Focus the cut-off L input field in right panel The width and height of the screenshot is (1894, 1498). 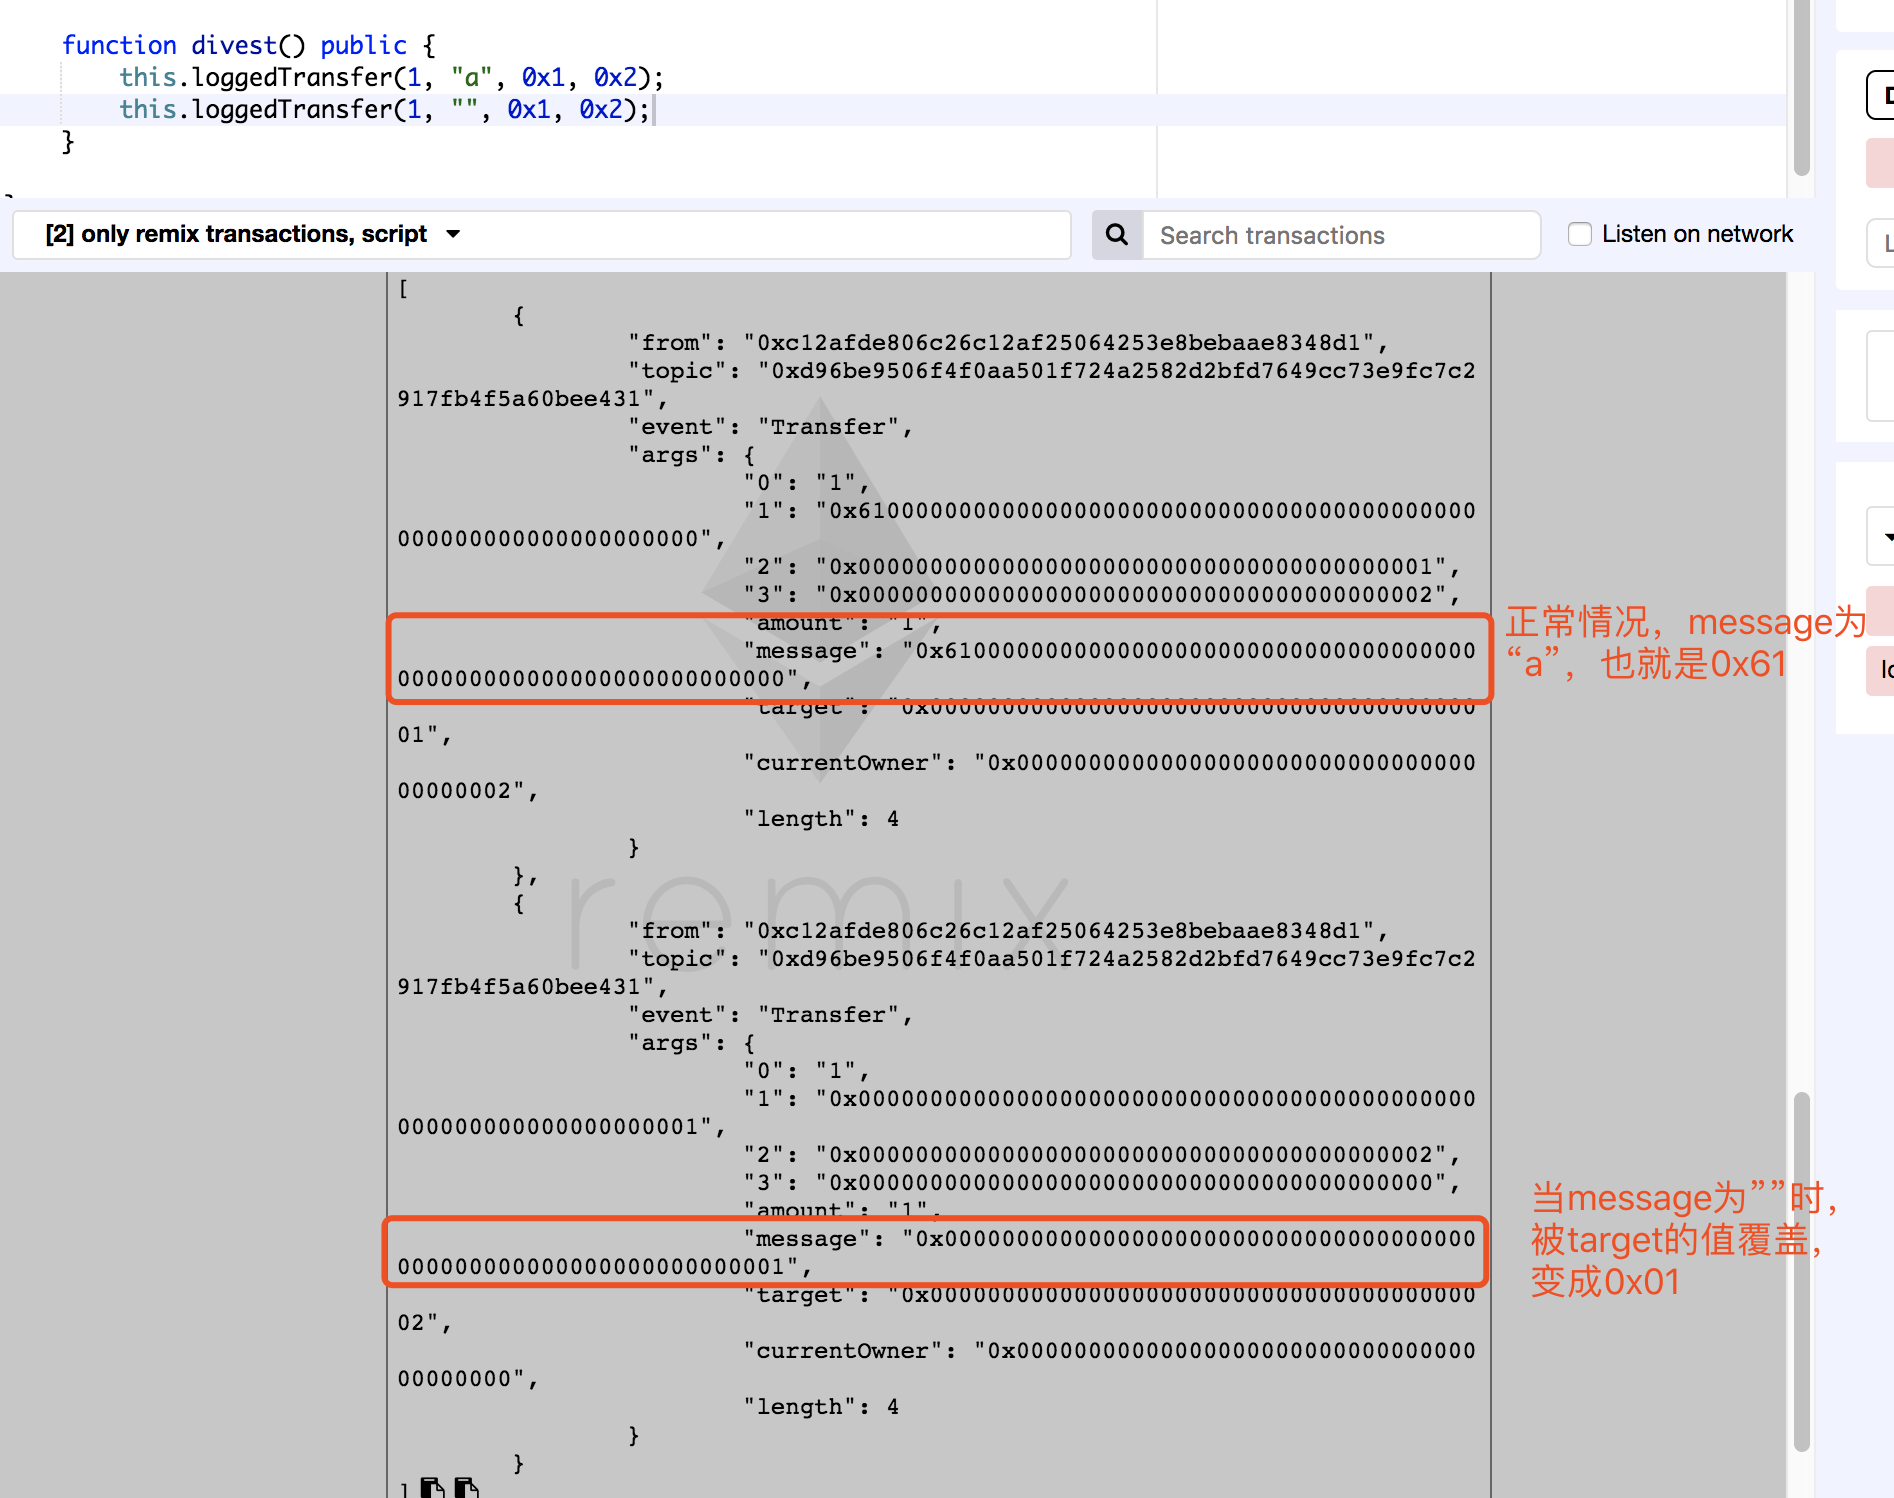pos(1881,242)
